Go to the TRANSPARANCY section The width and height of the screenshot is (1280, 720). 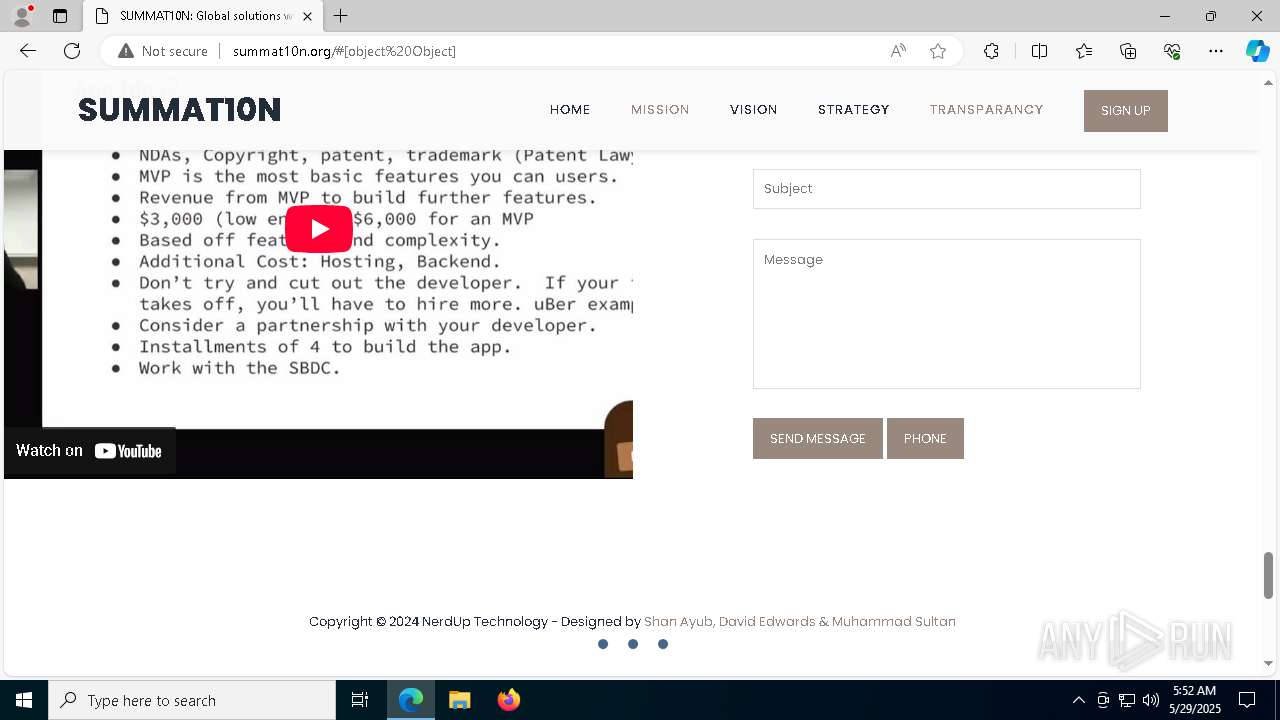(x=986, y=110)
